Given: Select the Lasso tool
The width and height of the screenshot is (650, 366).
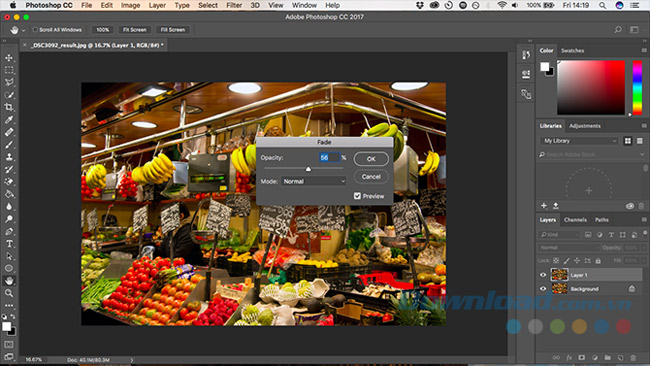Looking at the screenshot, I should coord(9,82).
